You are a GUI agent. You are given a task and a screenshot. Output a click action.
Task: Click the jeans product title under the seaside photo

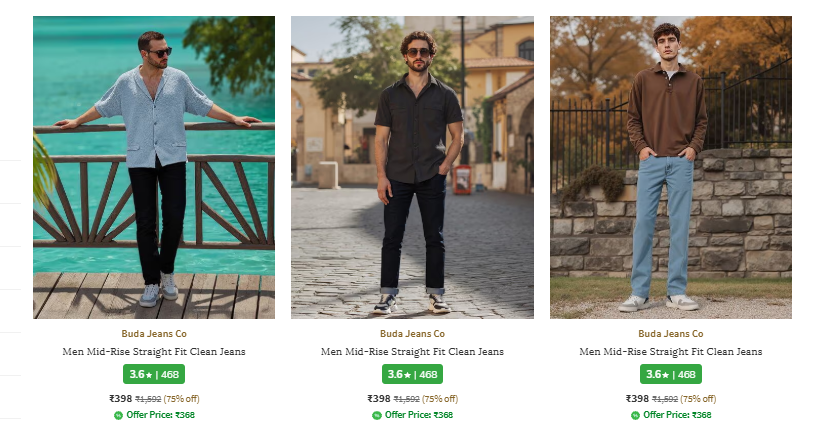coord(154,352)
